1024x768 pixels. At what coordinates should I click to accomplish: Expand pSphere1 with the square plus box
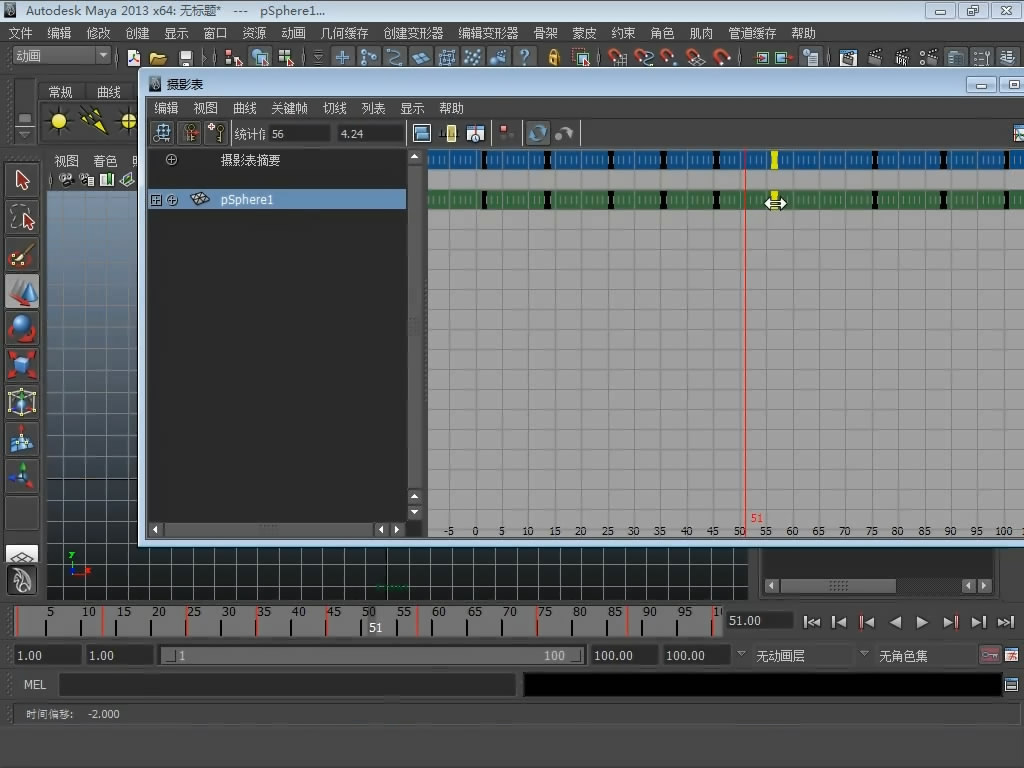156,200
